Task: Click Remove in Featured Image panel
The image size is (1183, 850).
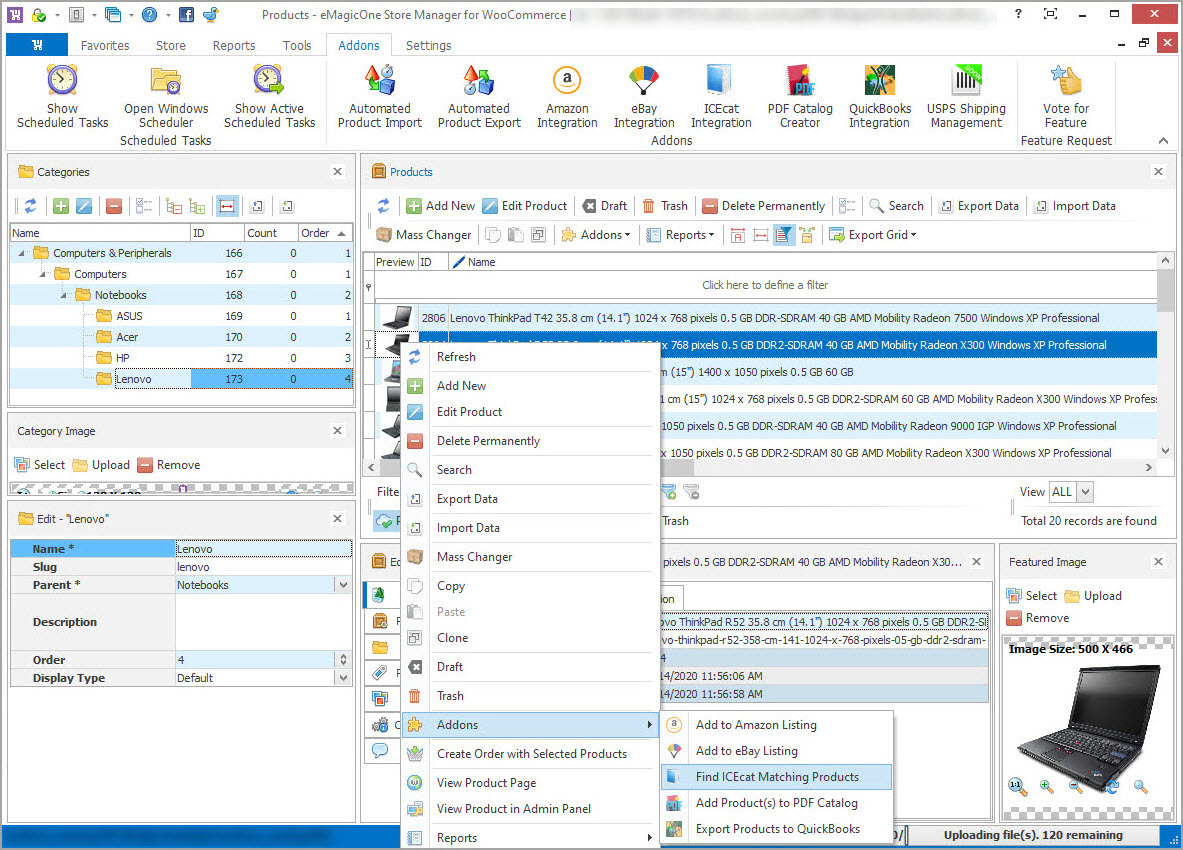Action: pyautogui.click(x=1038, y=618)
